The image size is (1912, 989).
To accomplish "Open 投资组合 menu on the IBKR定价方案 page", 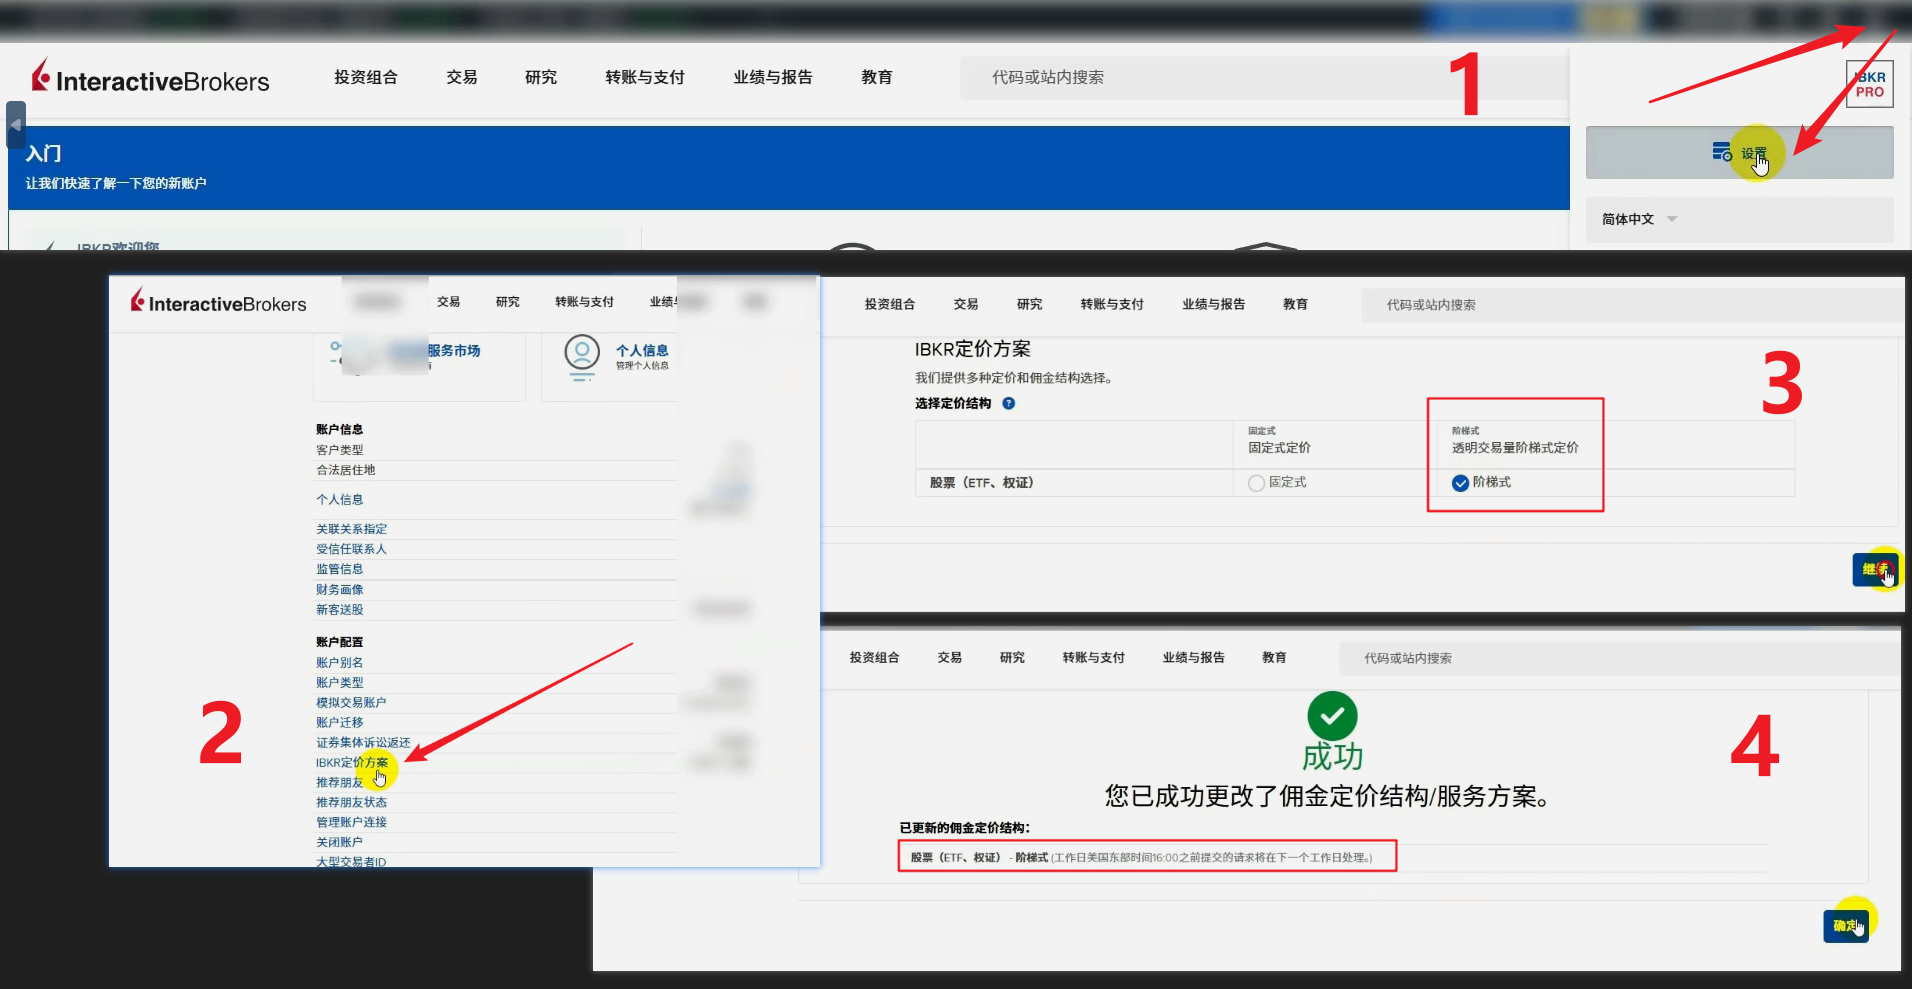I will click(x=890, y=304).
